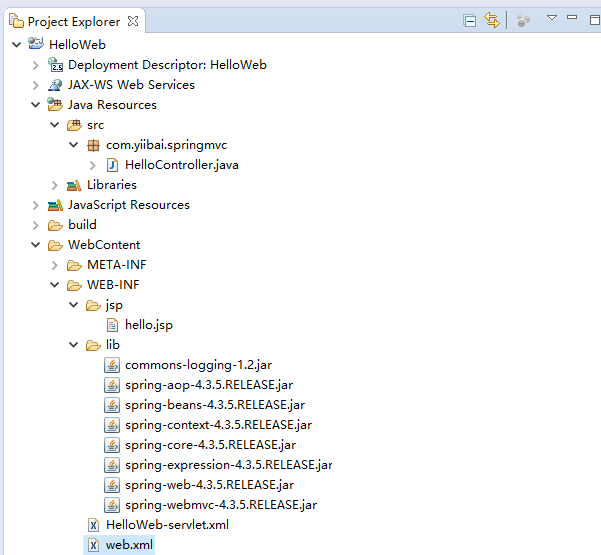Screen dimensions: 601x555
Task: Click the Libraries icon
Action: pyautogui.click(x=74, y=185)
